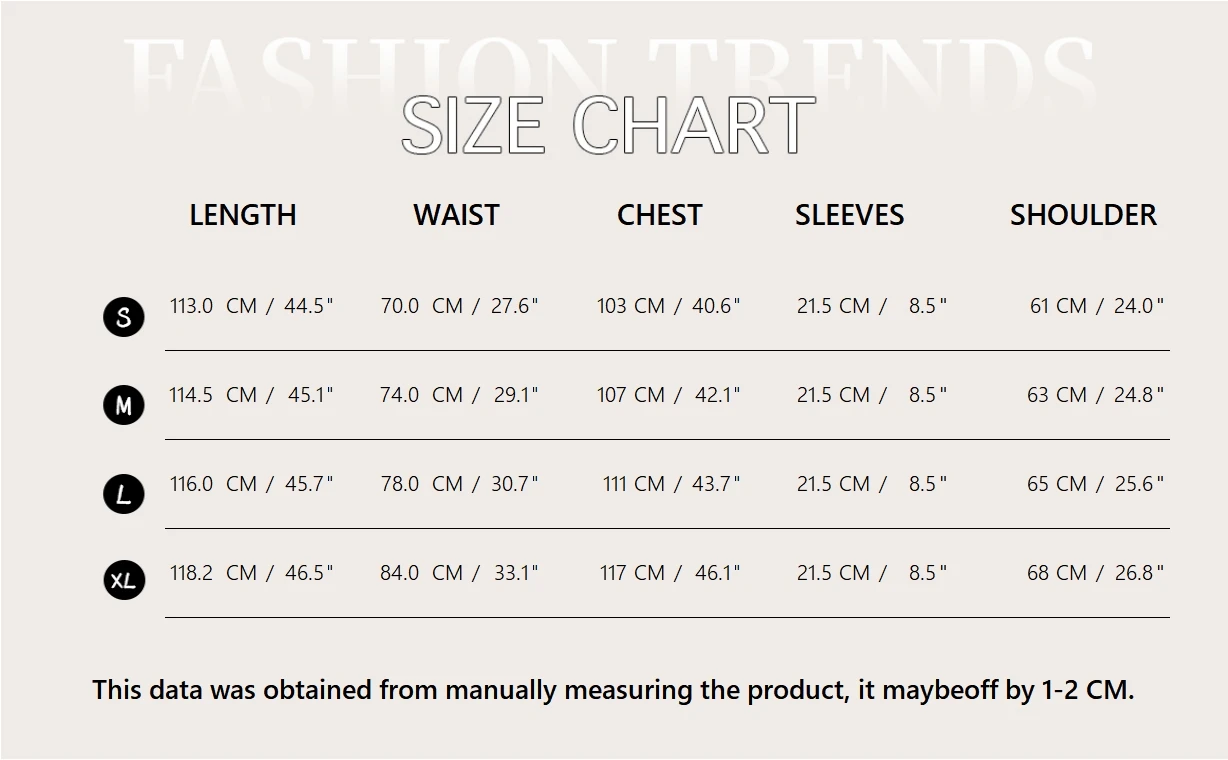The image size is (1228, 760).
Task: Select the LENGTH column header
Action: [x=243, y=215]
